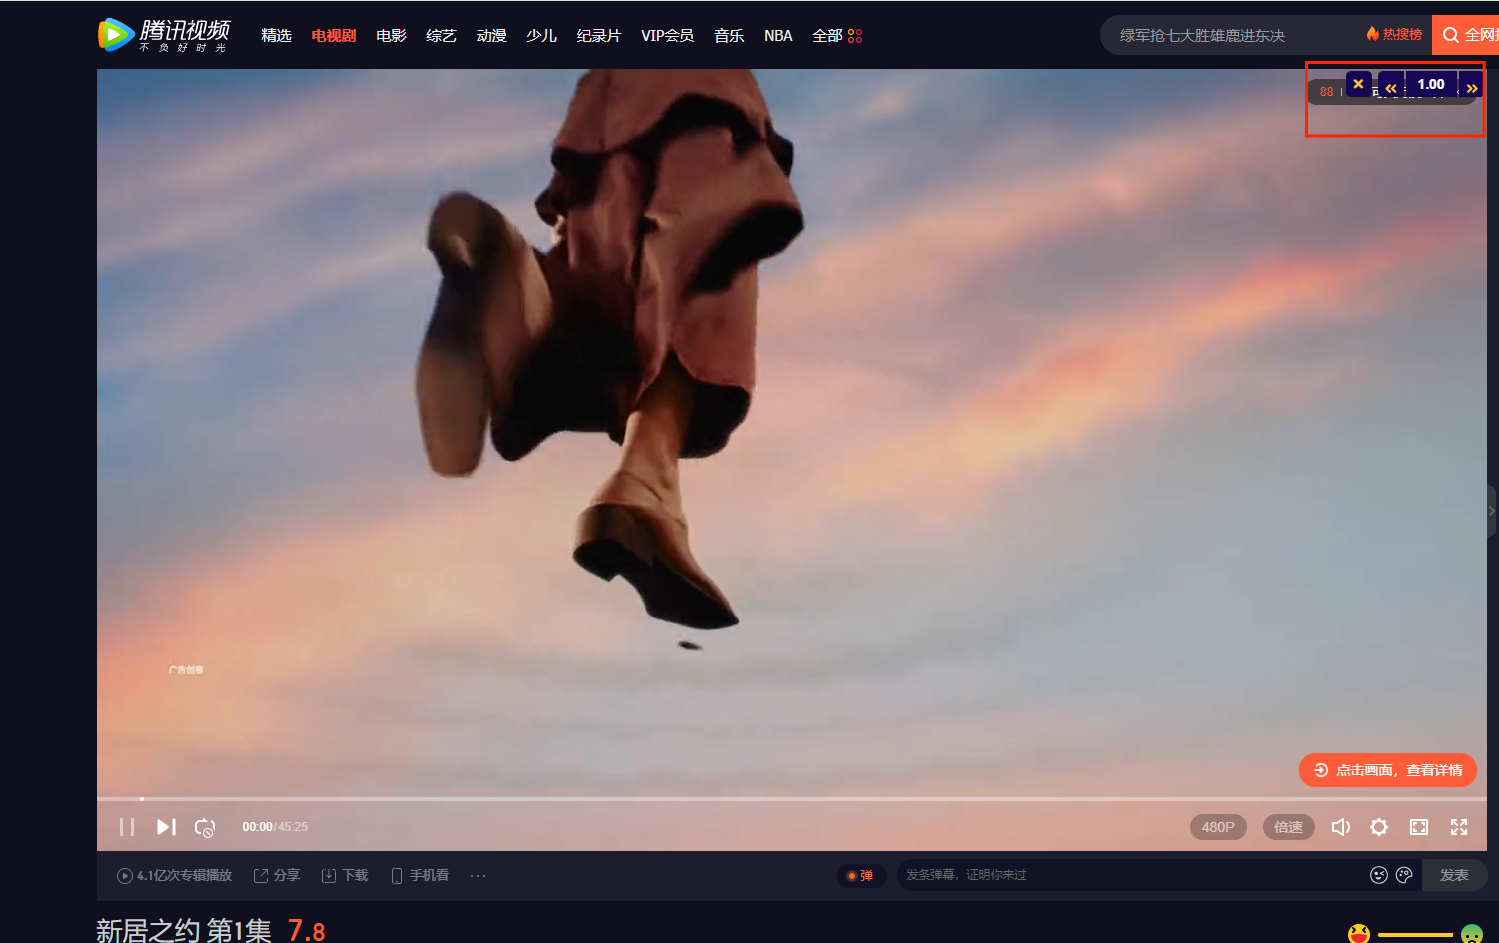Go to the 电影 tab
This screenshot has height=943, width=1499.
(x=391, y=36)
